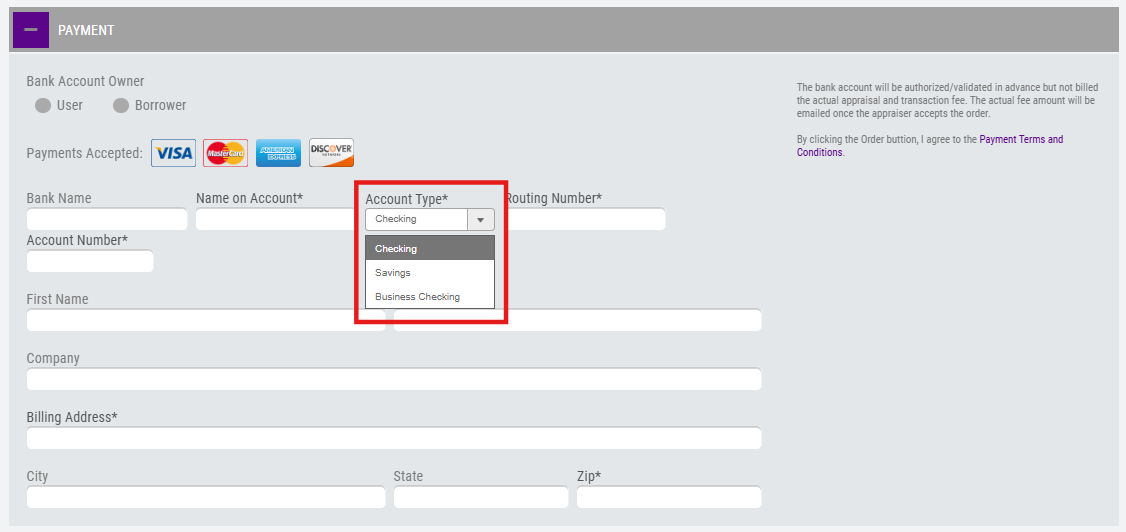The width and height of the screenshot is (1126, 532).
Task: Select Borrower as bank account owner
Action: tap(121, 106)
